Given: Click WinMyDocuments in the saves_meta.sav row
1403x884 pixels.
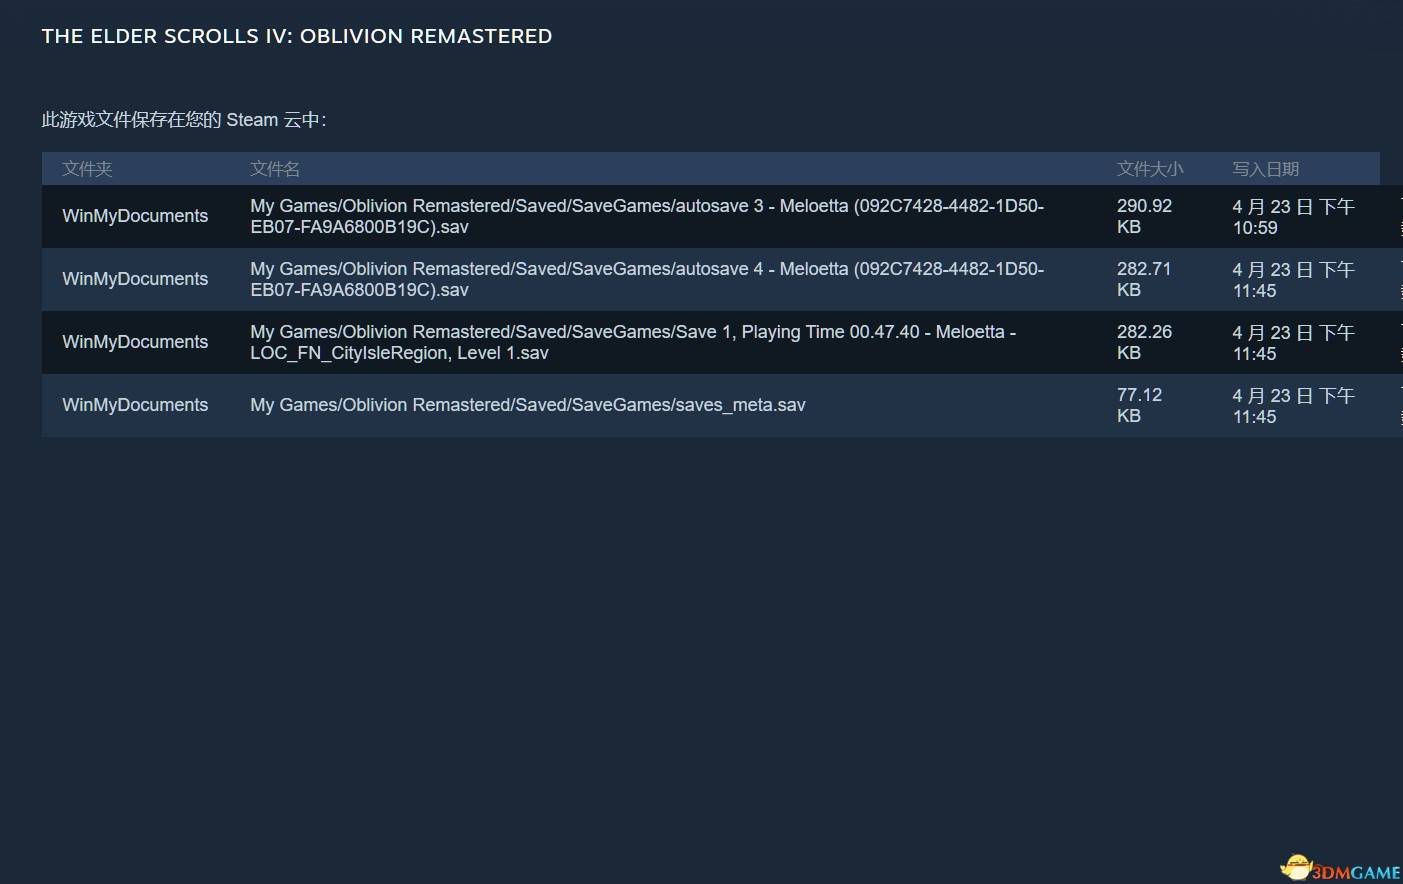Looking at the screenshot, I should (x=135, y=405).
